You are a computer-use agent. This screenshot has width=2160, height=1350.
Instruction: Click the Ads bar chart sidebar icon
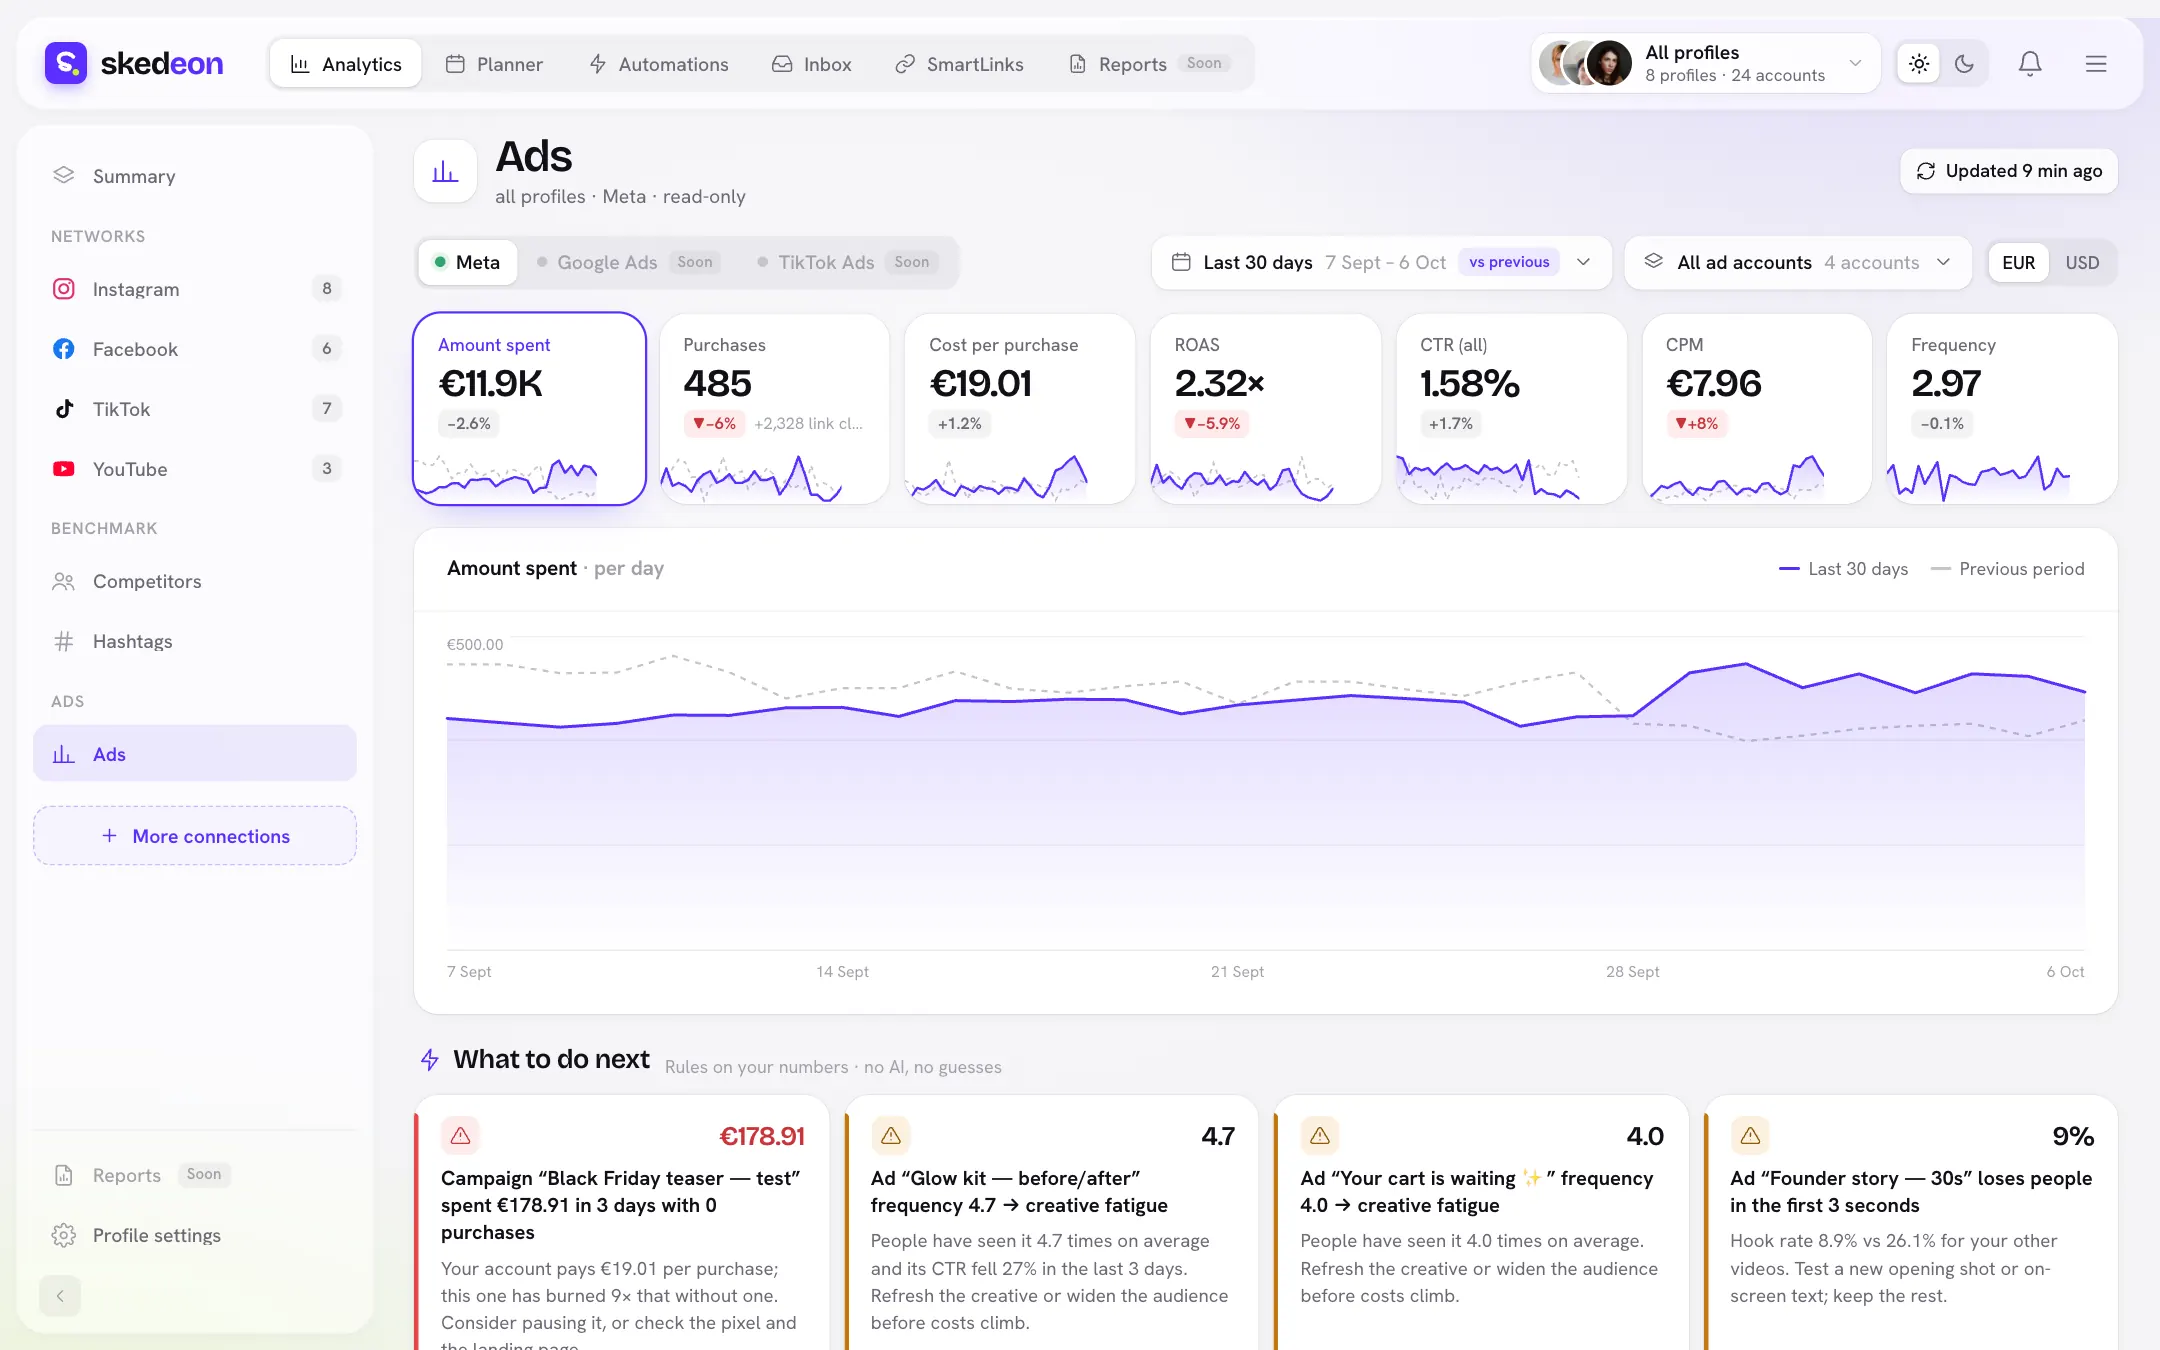click(64, 754)
